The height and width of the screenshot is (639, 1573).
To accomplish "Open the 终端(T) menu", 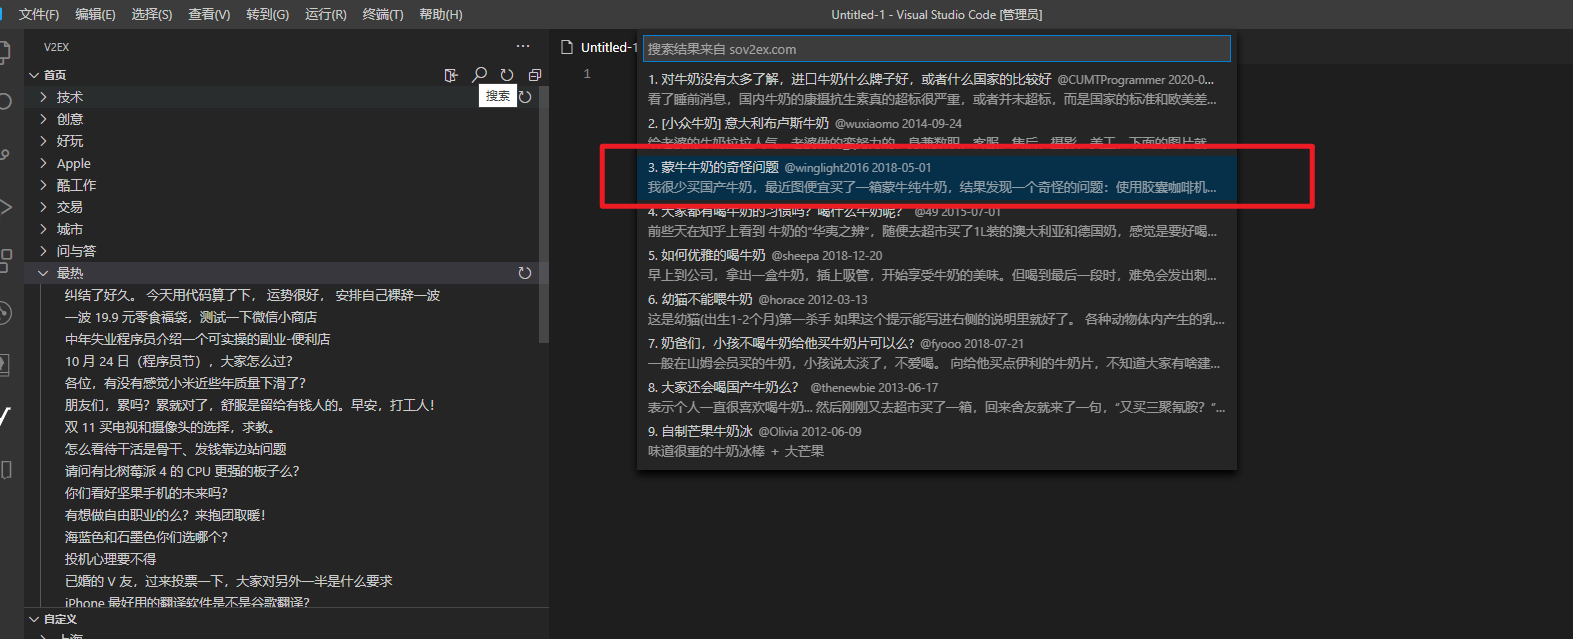I will 383,14.
